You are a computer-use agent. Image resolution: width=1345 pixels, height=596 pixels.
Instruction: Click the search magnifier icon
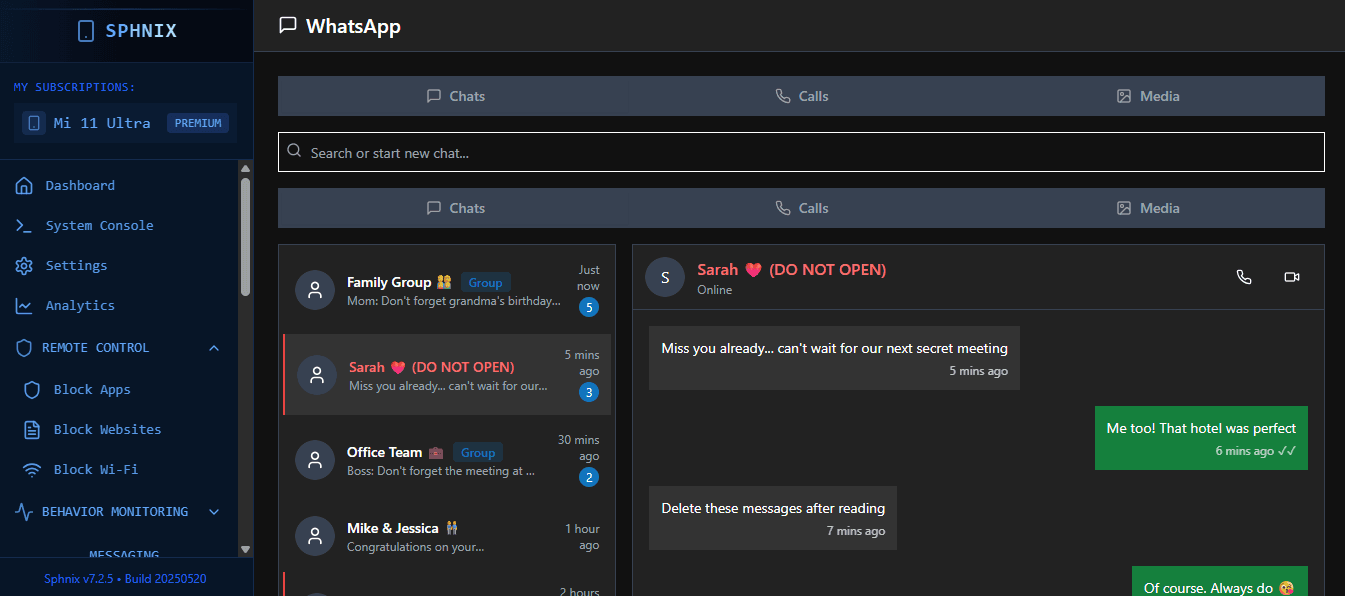tap(294, 151)
